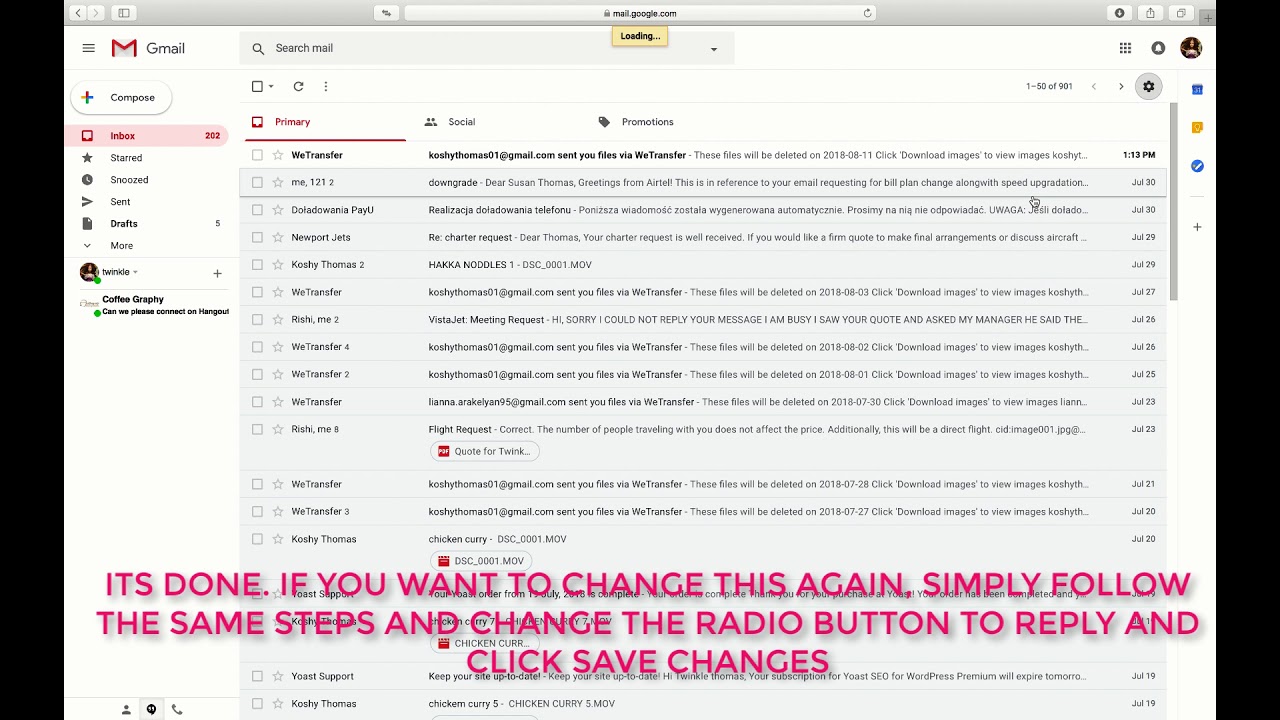Screen dimensions: 1280x720
Task: Open the Realizacja doładowania telefonu email
Action: coord(703,210)
